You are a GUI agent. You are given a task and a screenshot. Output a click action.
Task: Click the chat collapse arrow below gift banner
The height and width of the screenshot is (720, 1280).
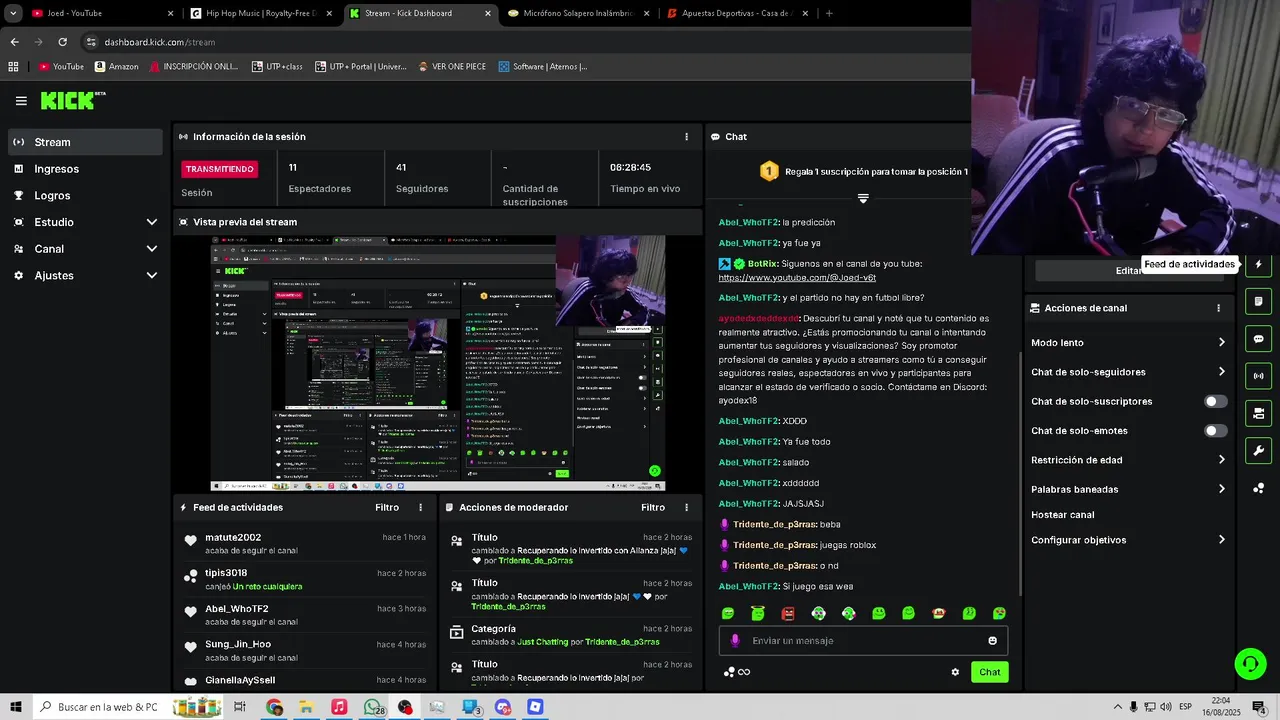click(x=863, y=198)
